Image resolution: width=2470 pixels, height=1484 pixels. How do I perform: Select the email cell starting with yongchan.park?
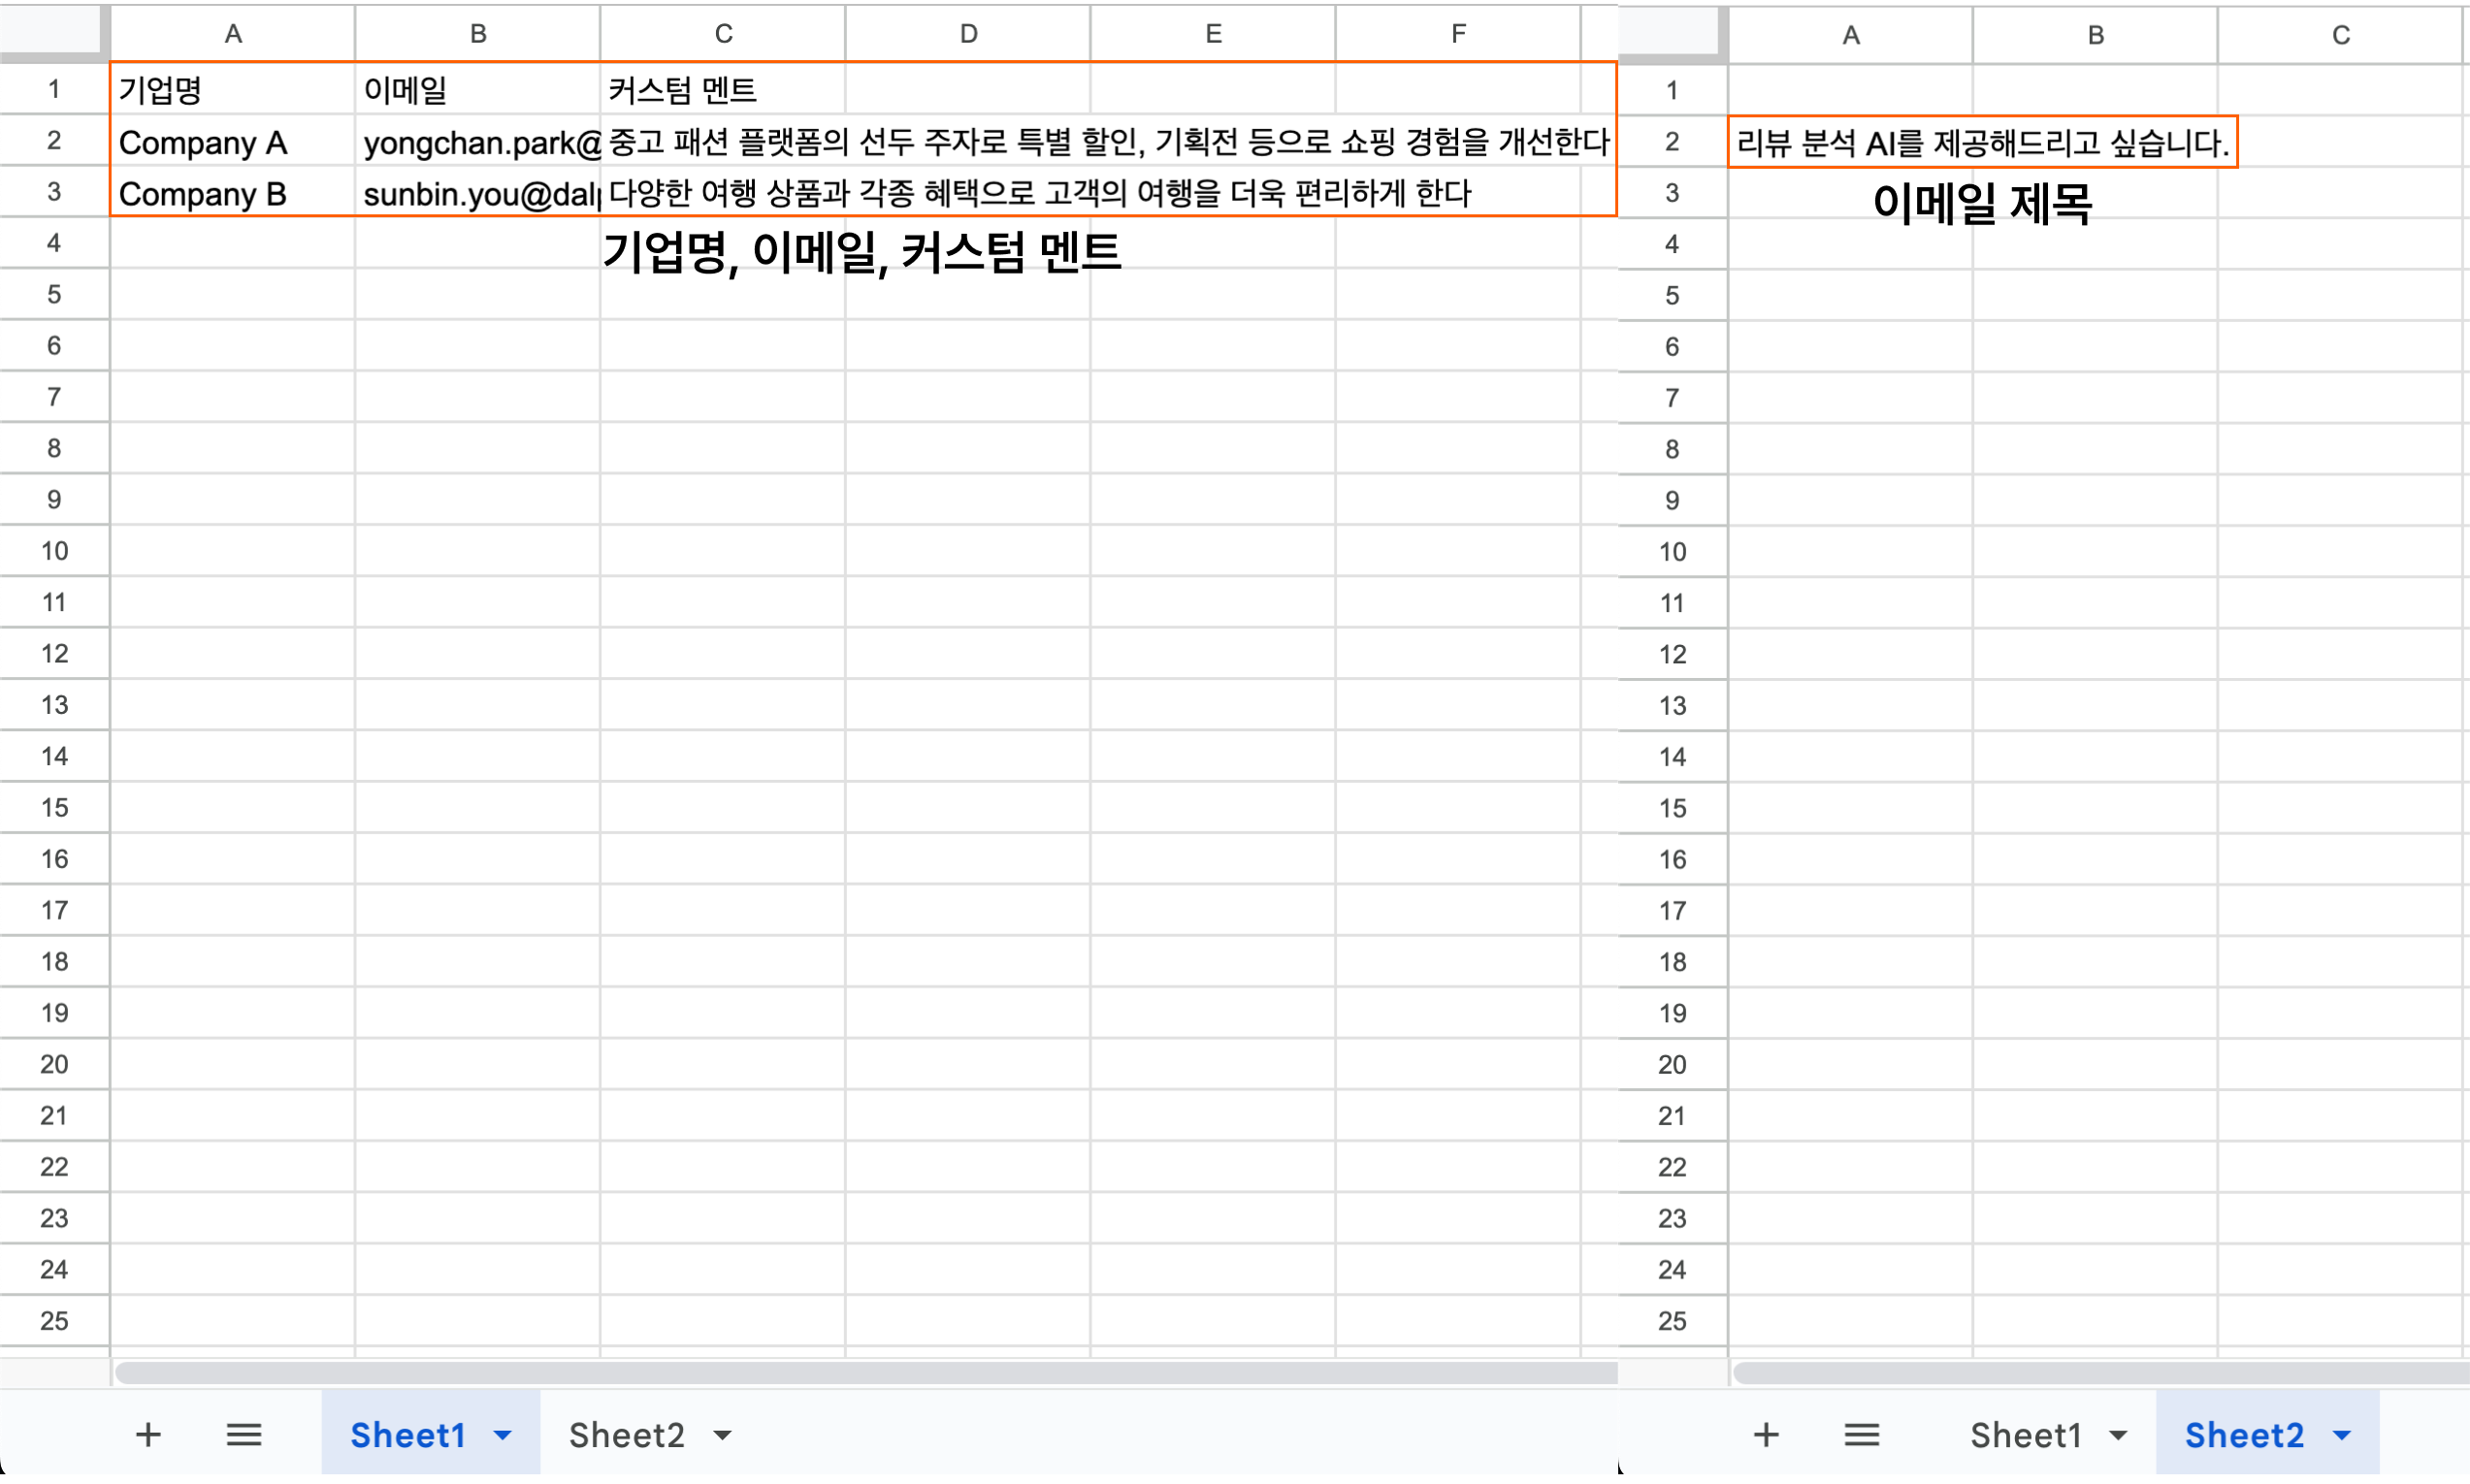(478, 142)
